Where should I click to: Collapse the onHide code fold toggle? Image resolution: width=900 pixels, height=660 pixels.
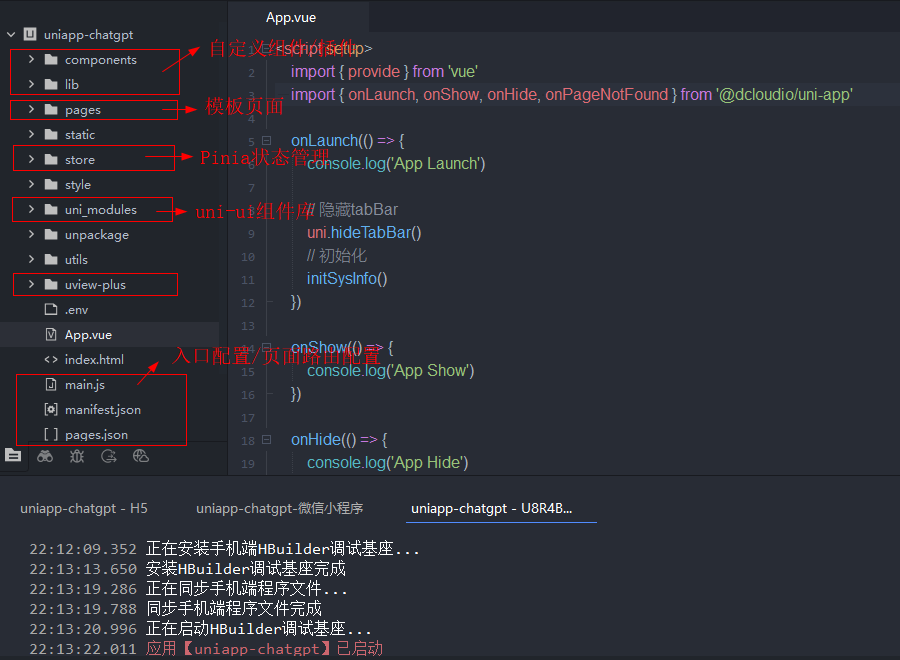(266, 440)
